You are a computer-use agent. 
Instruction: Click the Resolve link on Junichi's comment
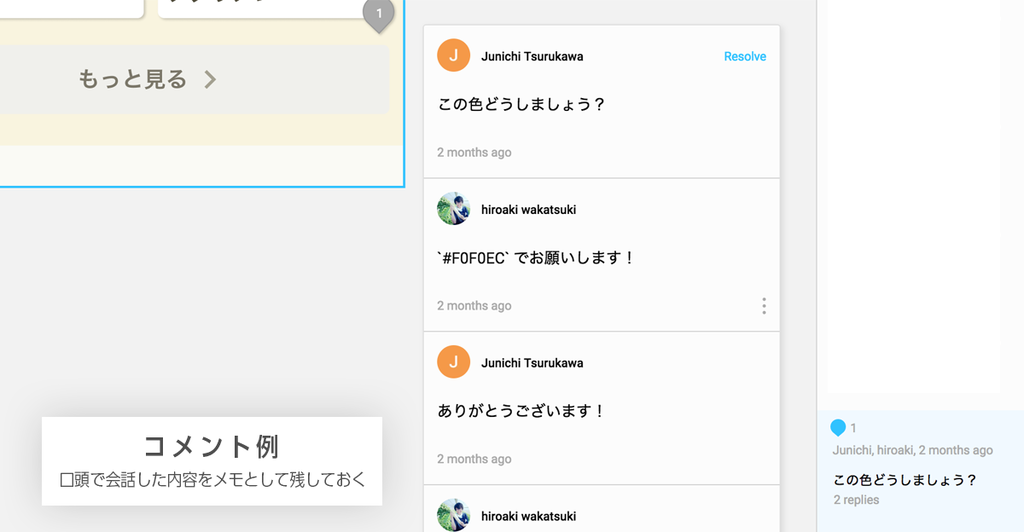pos(744,56)
